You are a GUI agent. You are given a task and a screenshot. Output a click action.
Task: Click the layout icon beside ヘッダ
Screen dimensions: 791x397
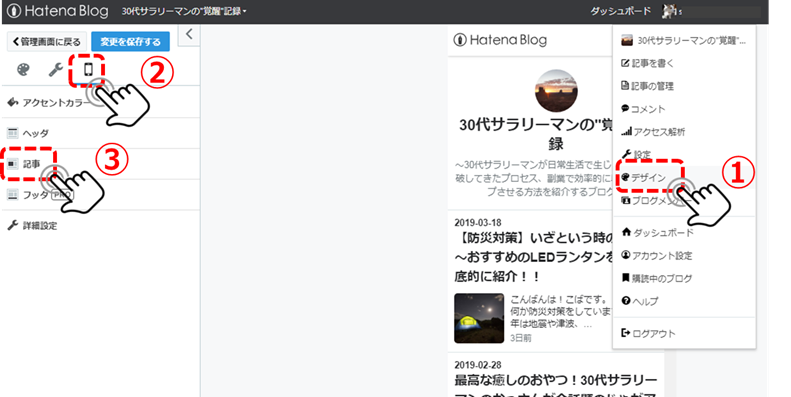(x=13, y=133)
